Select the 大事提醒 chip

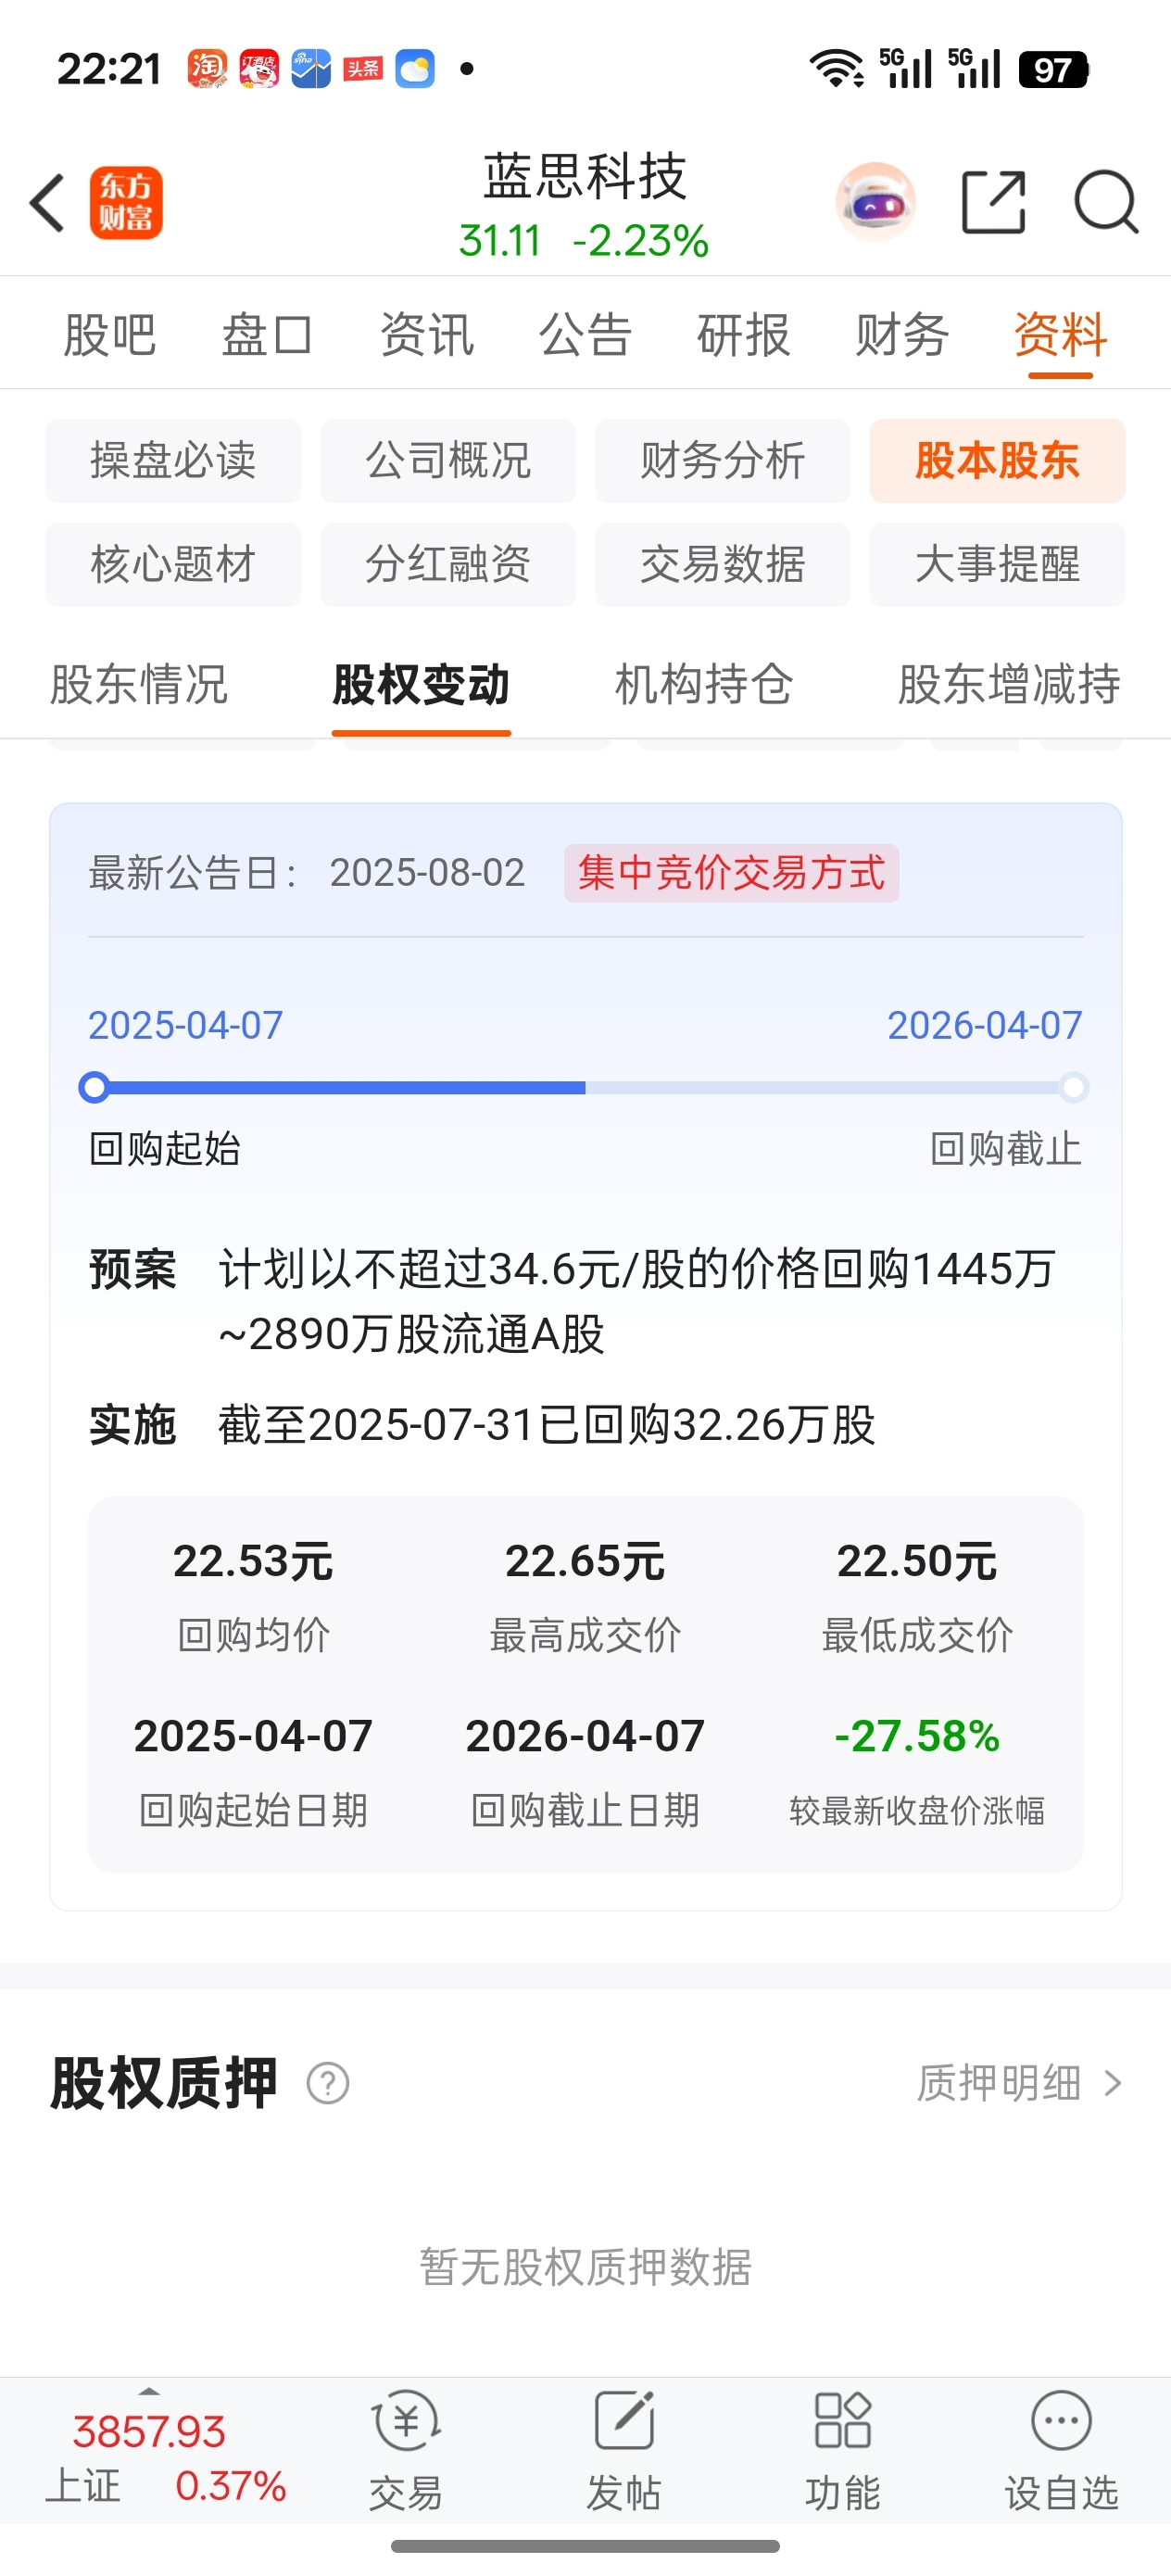[x=998, y=565]
